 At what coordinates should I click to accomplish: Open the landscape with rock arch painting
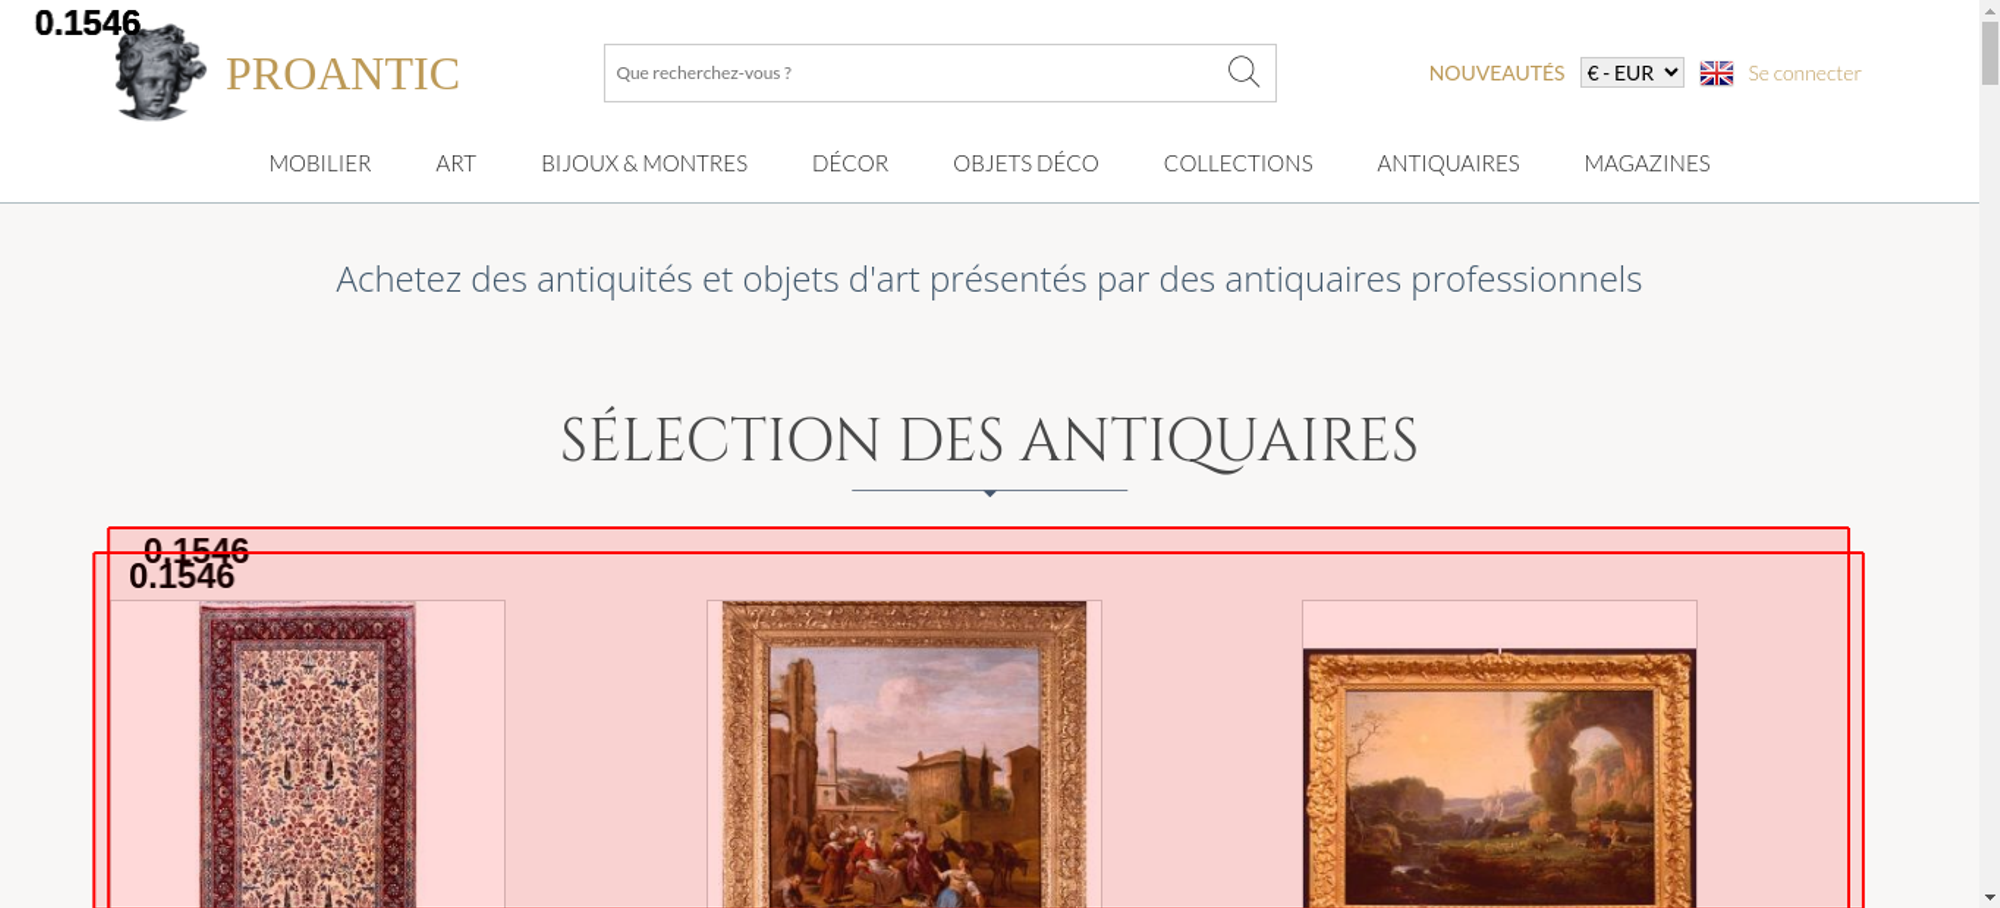click(1499, 778)
